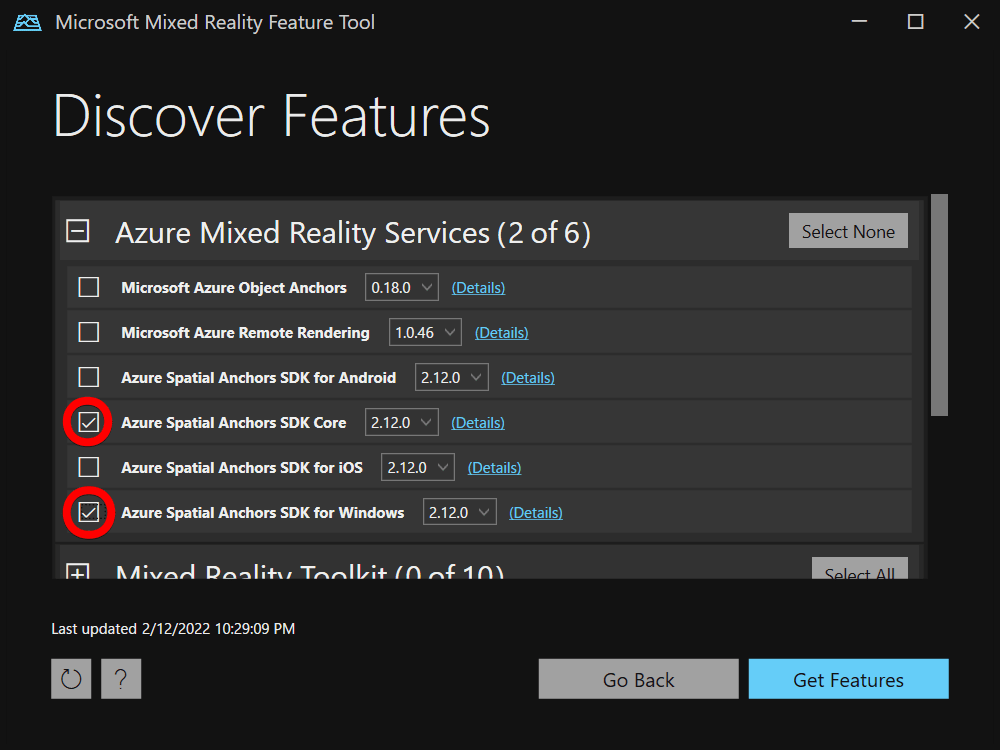Maximize the Feature Tool window

tap(915, 22)
